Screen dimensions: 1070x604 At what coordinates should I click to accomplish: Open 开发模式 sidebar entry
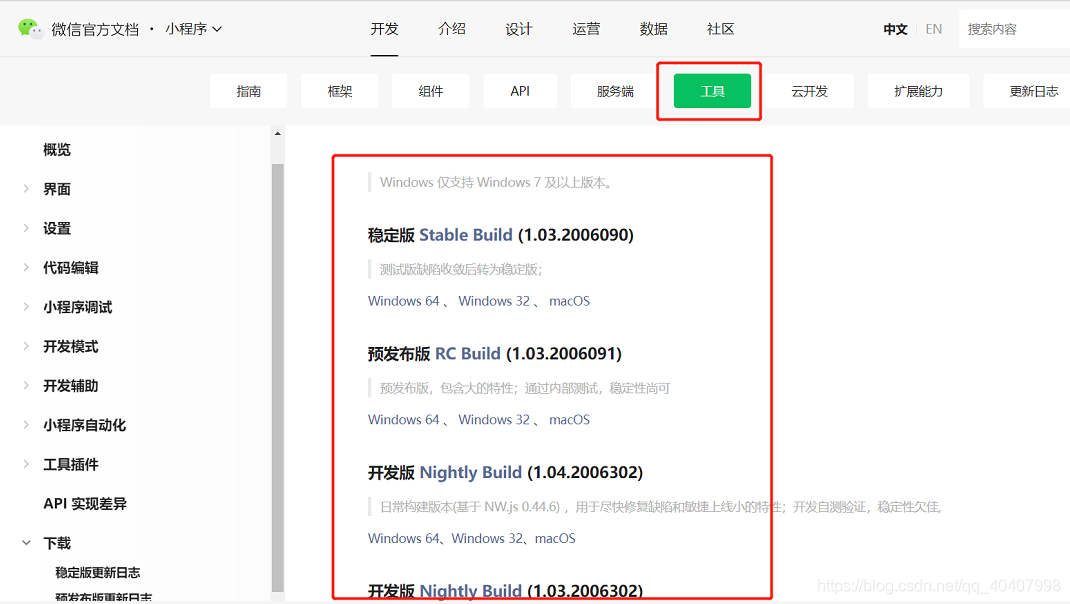[x=71, y=347]
